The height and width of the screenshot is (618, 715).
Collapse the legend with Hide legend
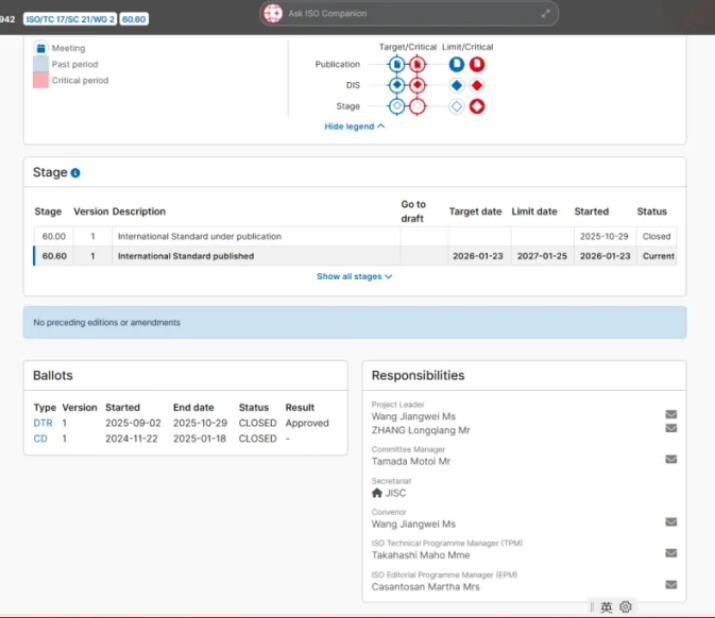[354, 126]
